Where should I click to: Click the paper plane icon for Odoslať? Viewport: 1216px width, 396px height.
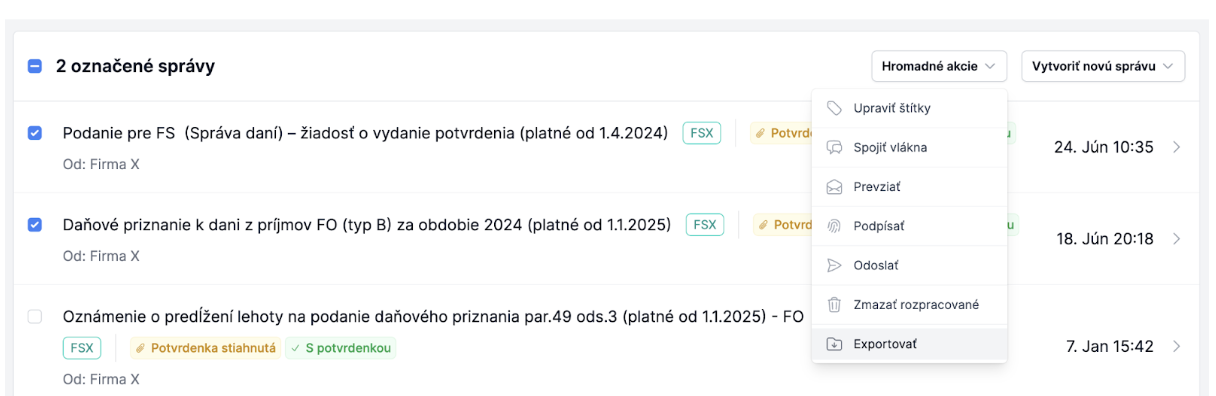coord(834,265)
